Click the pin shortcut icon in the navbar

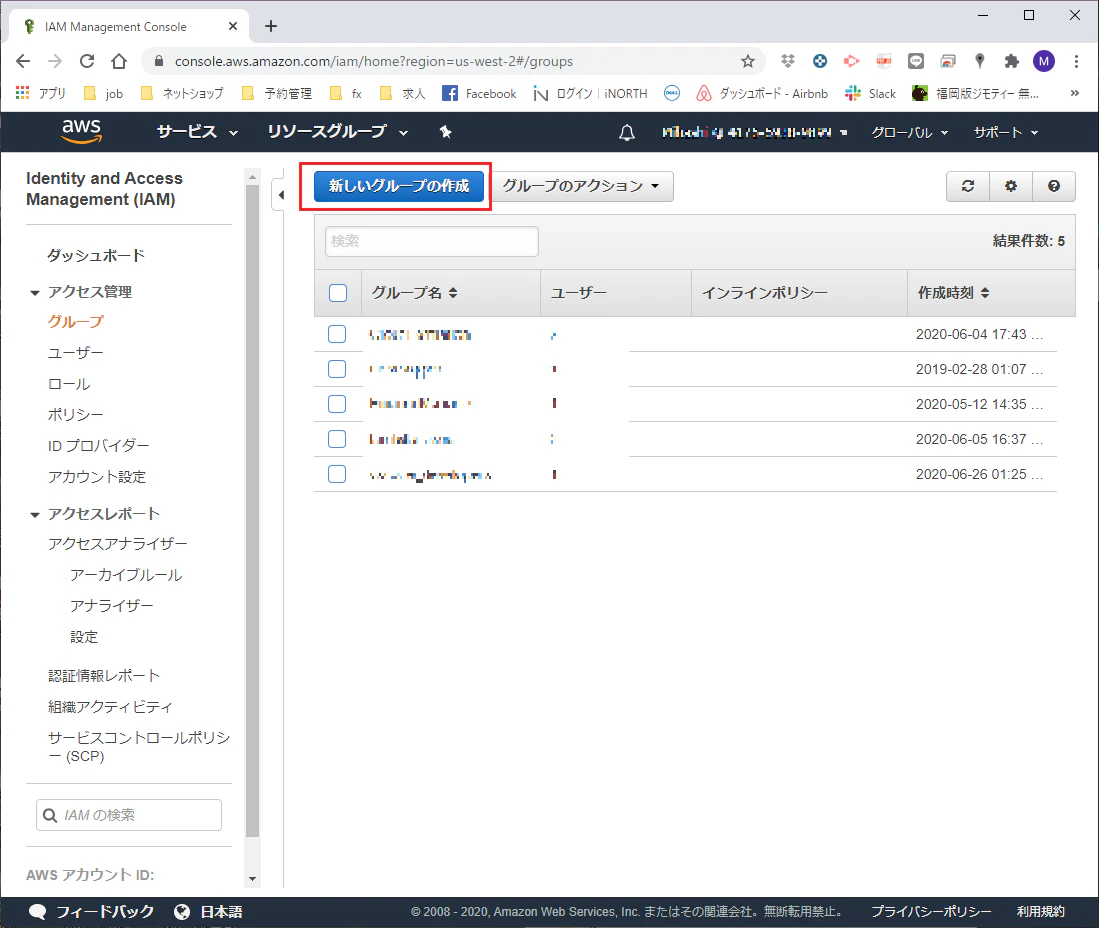446,132
